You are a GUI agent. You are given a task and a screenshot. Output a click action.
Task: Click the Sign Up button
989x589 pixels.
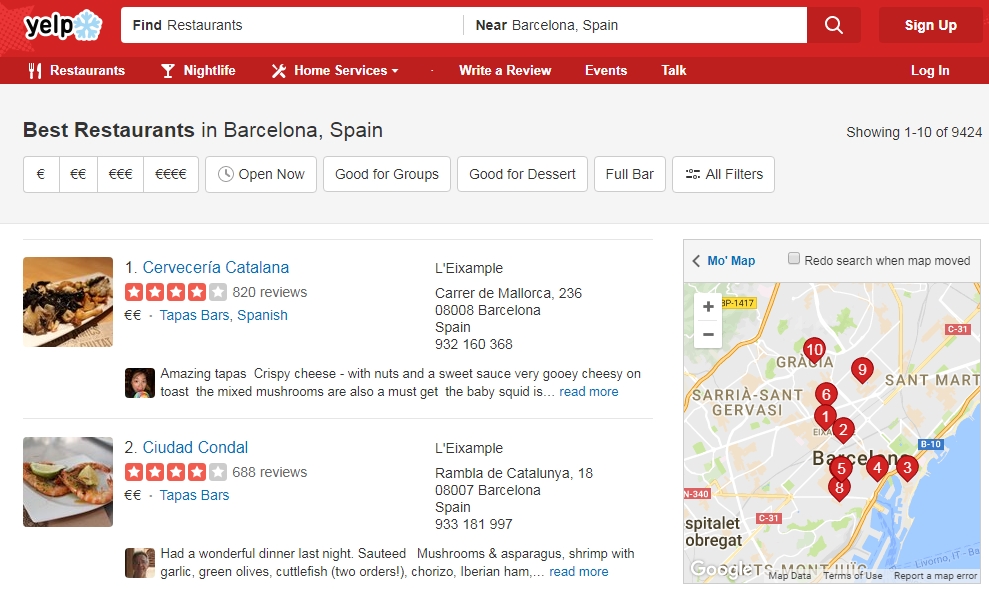[930, 25]
